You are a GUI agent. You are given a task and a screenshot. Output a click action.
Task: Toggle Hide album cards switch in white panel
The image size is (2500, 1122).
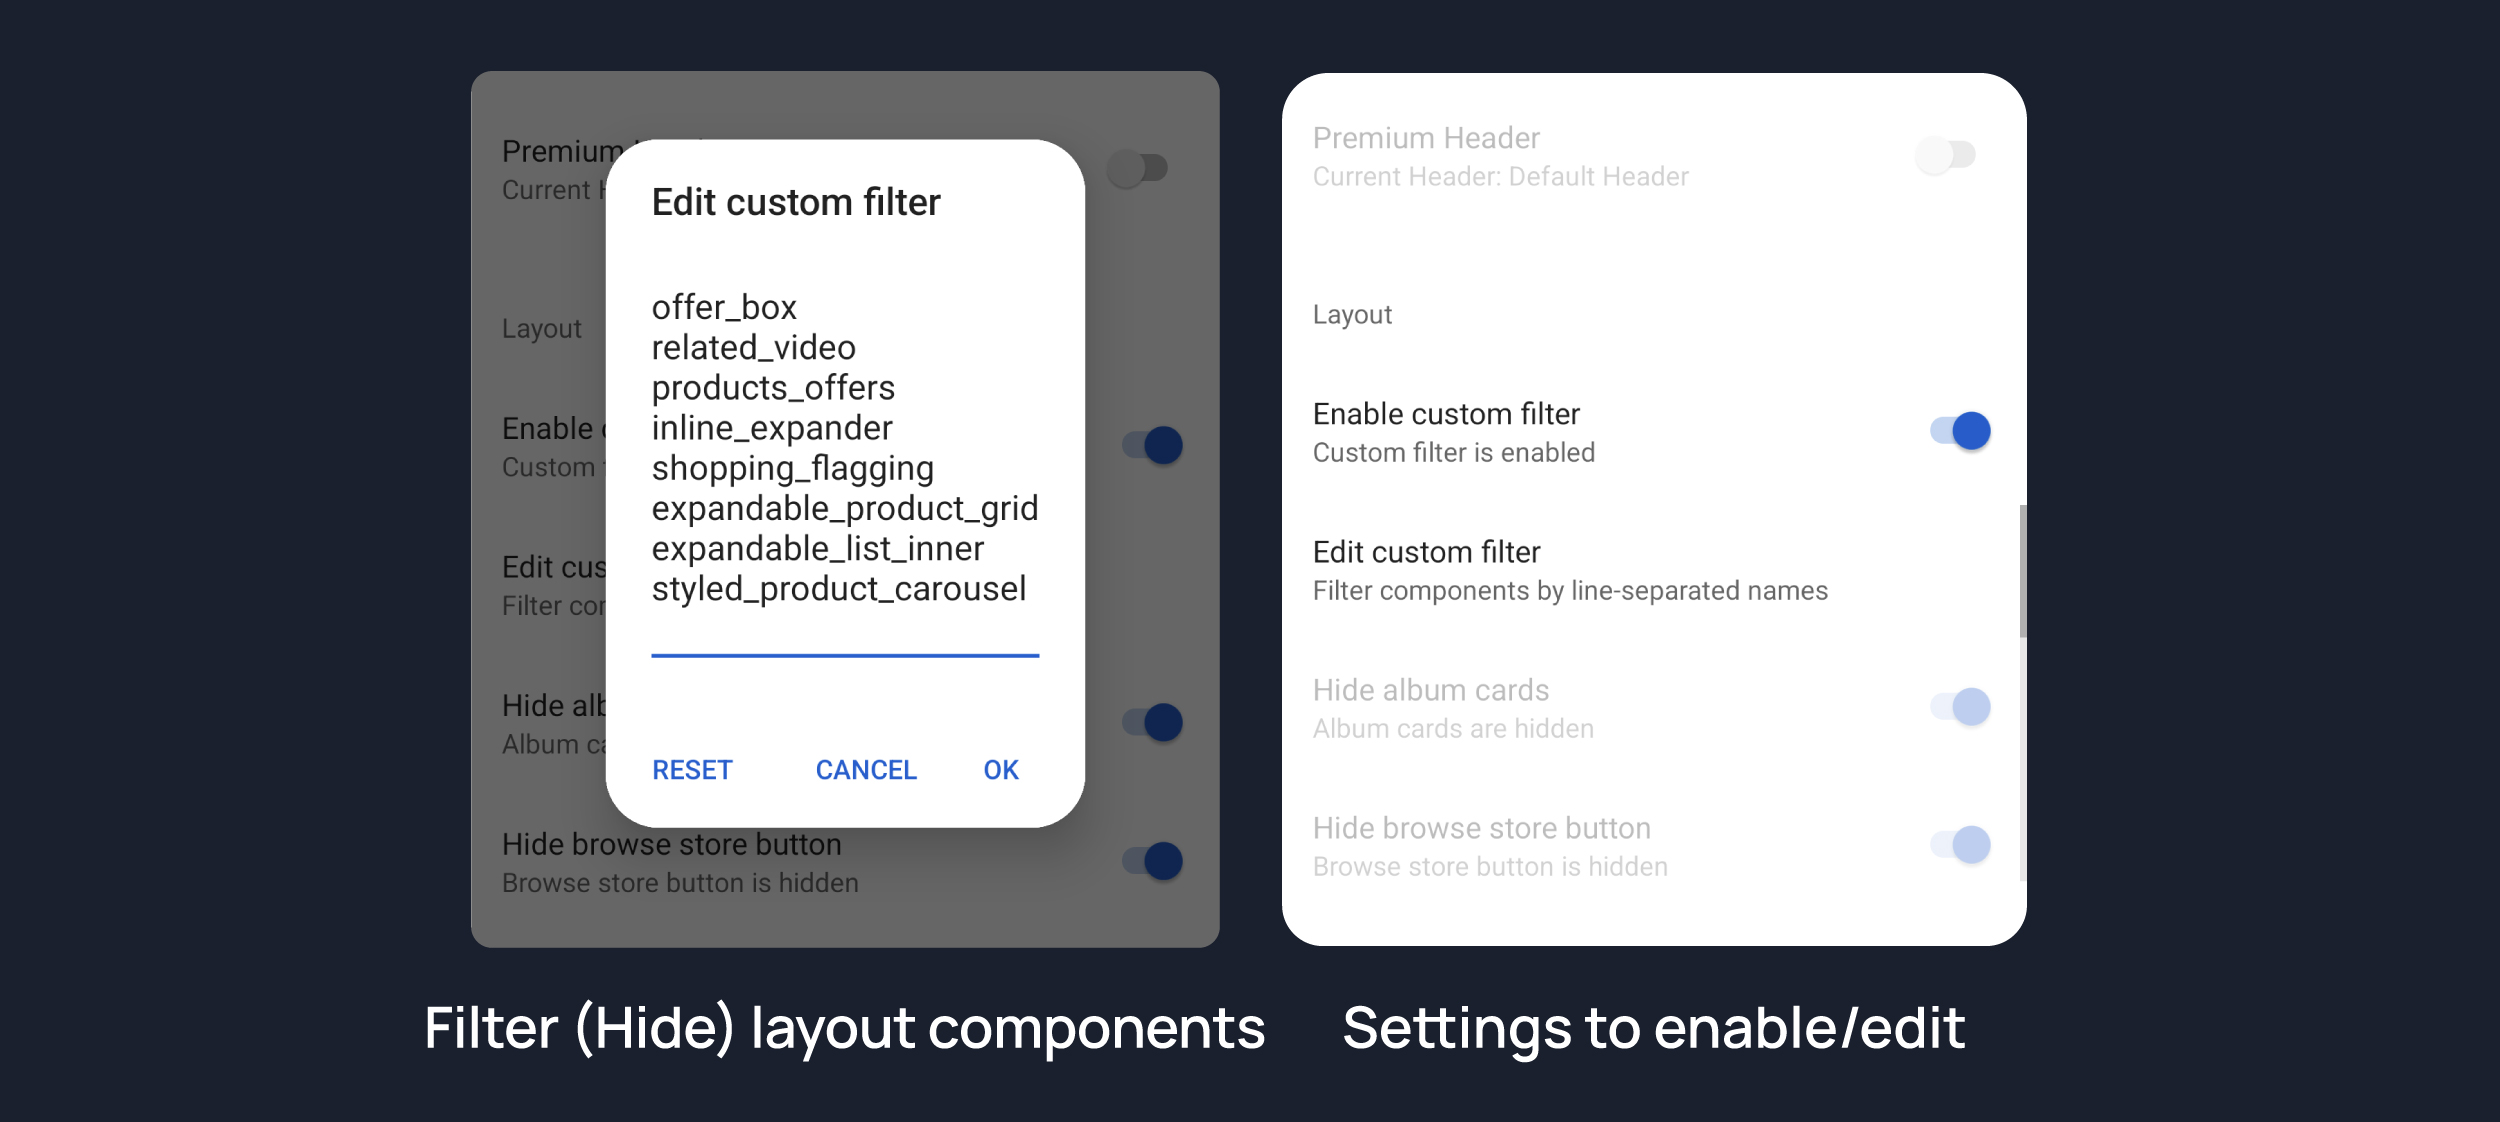(x=1960, y=707)
